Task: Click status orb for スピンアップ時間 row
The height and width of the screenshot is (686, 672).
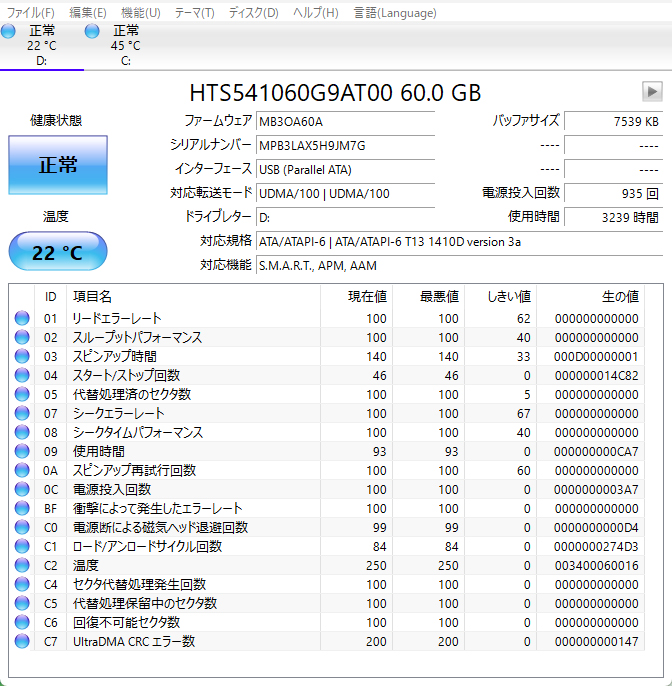Action: pos(22,356)
